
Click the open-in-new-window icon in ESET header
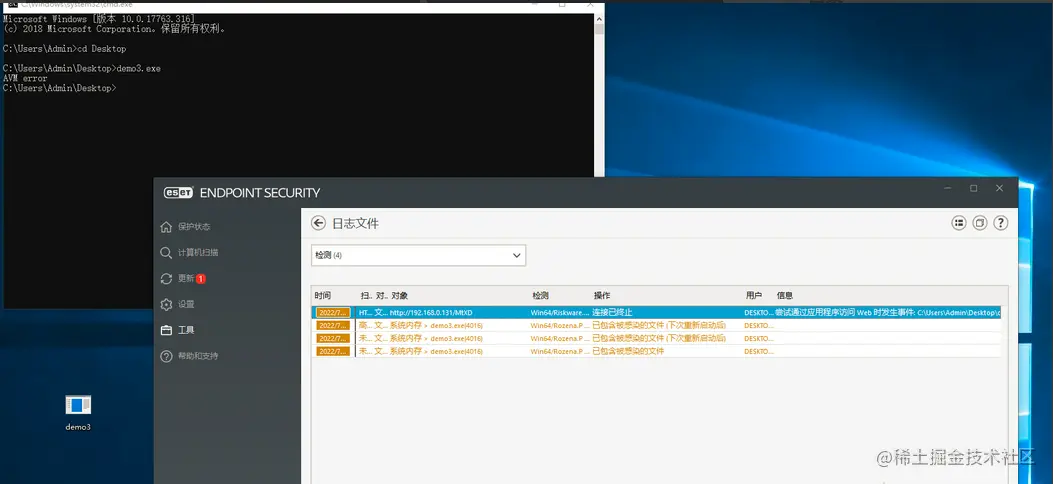point(980,223)
